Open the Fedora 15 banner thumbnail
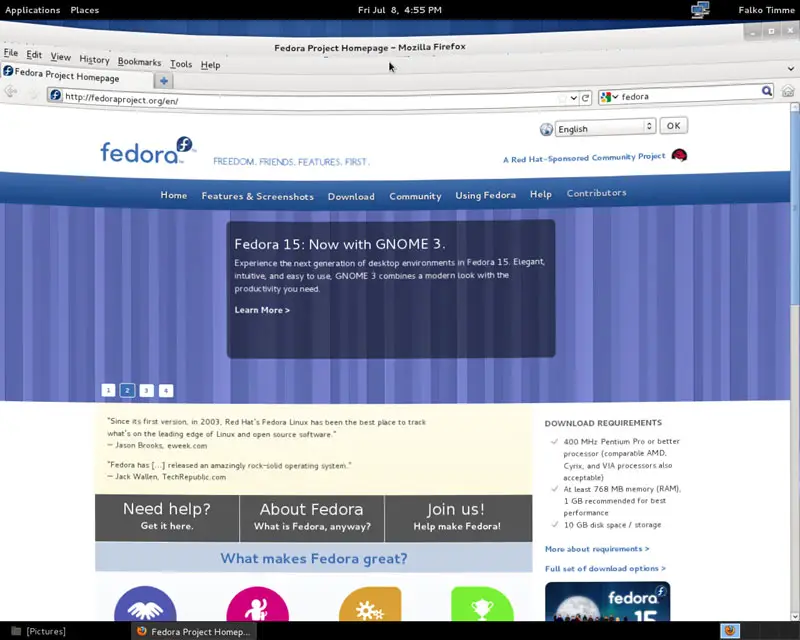 tap(607, 601)
